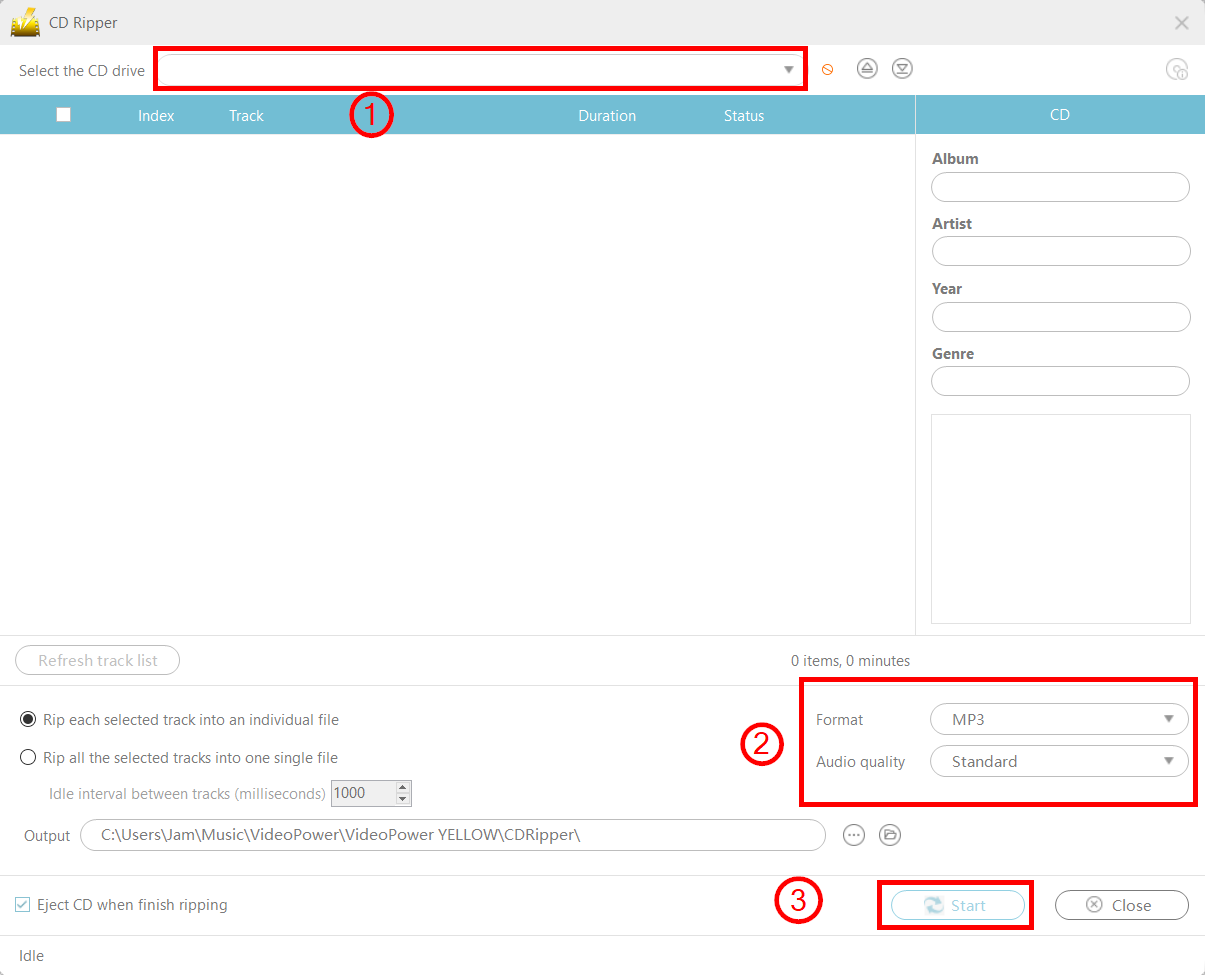Image resolution: width=1205 pixels, height=975 pixels.
Task: Click the orange no-disc status icon
Action: click(x=827, y=70)
